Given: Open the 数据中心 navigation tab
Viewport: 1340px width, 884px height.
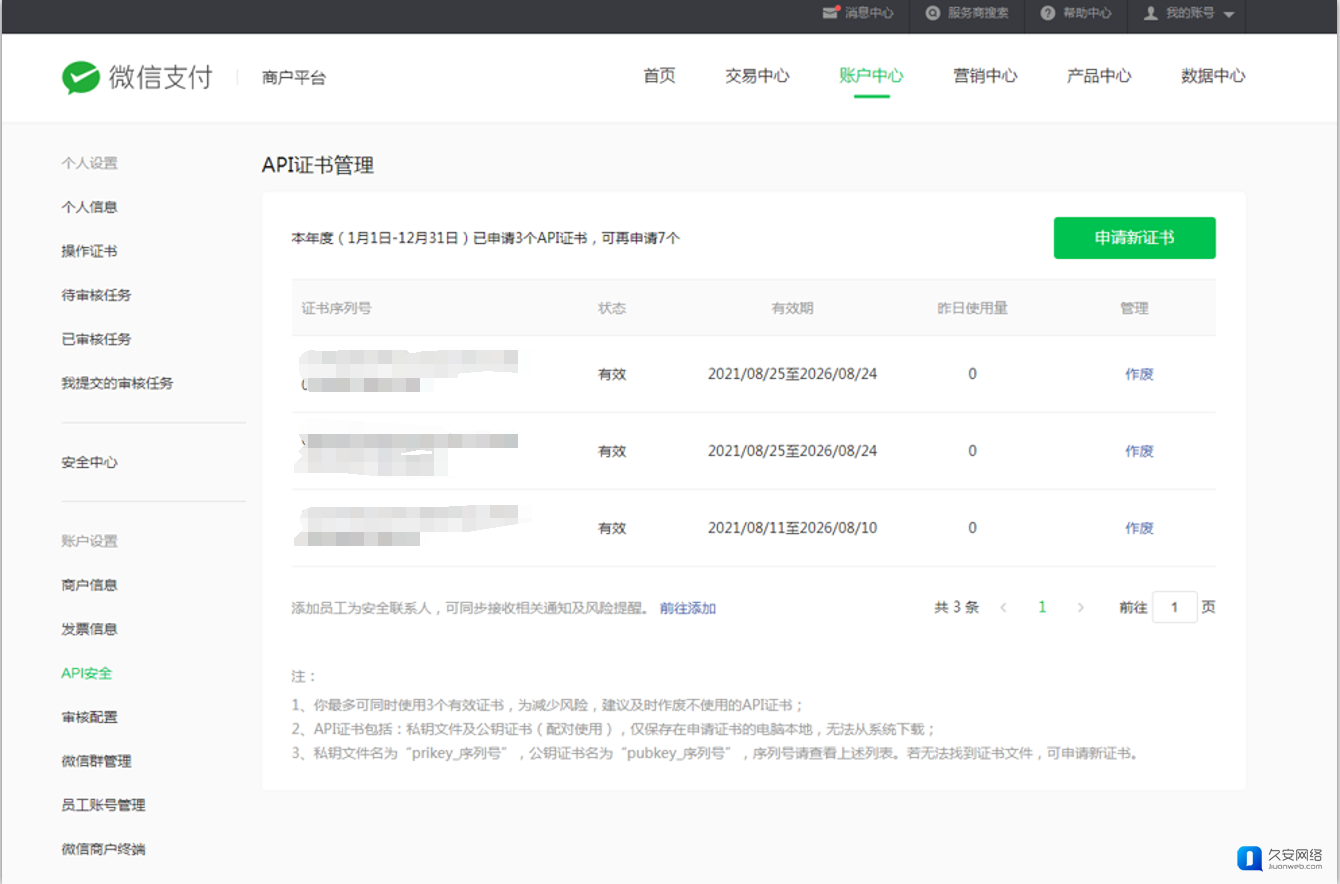Looking at the screenshot, I should click(1213, 76).
